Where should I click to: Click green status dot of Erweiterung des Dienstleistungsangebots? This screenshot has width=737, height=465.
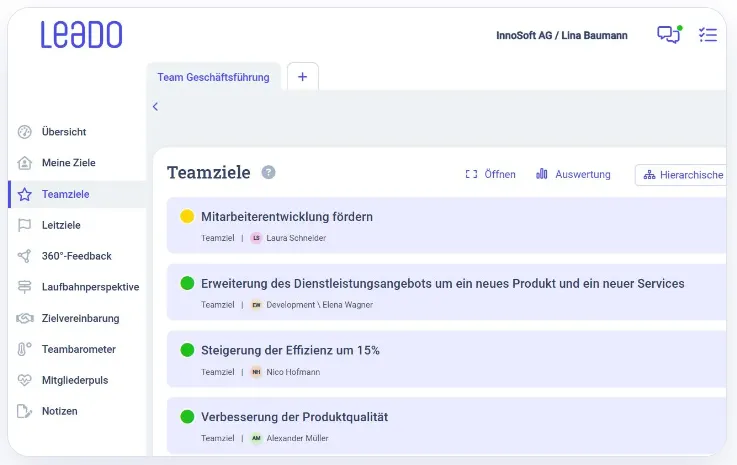coord(187,283)
